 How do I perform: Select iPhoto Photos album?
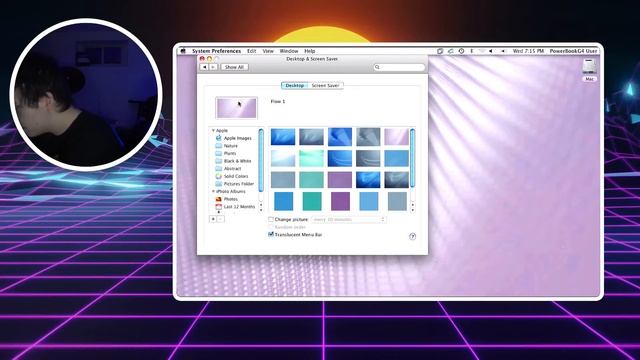pos(231,199)
